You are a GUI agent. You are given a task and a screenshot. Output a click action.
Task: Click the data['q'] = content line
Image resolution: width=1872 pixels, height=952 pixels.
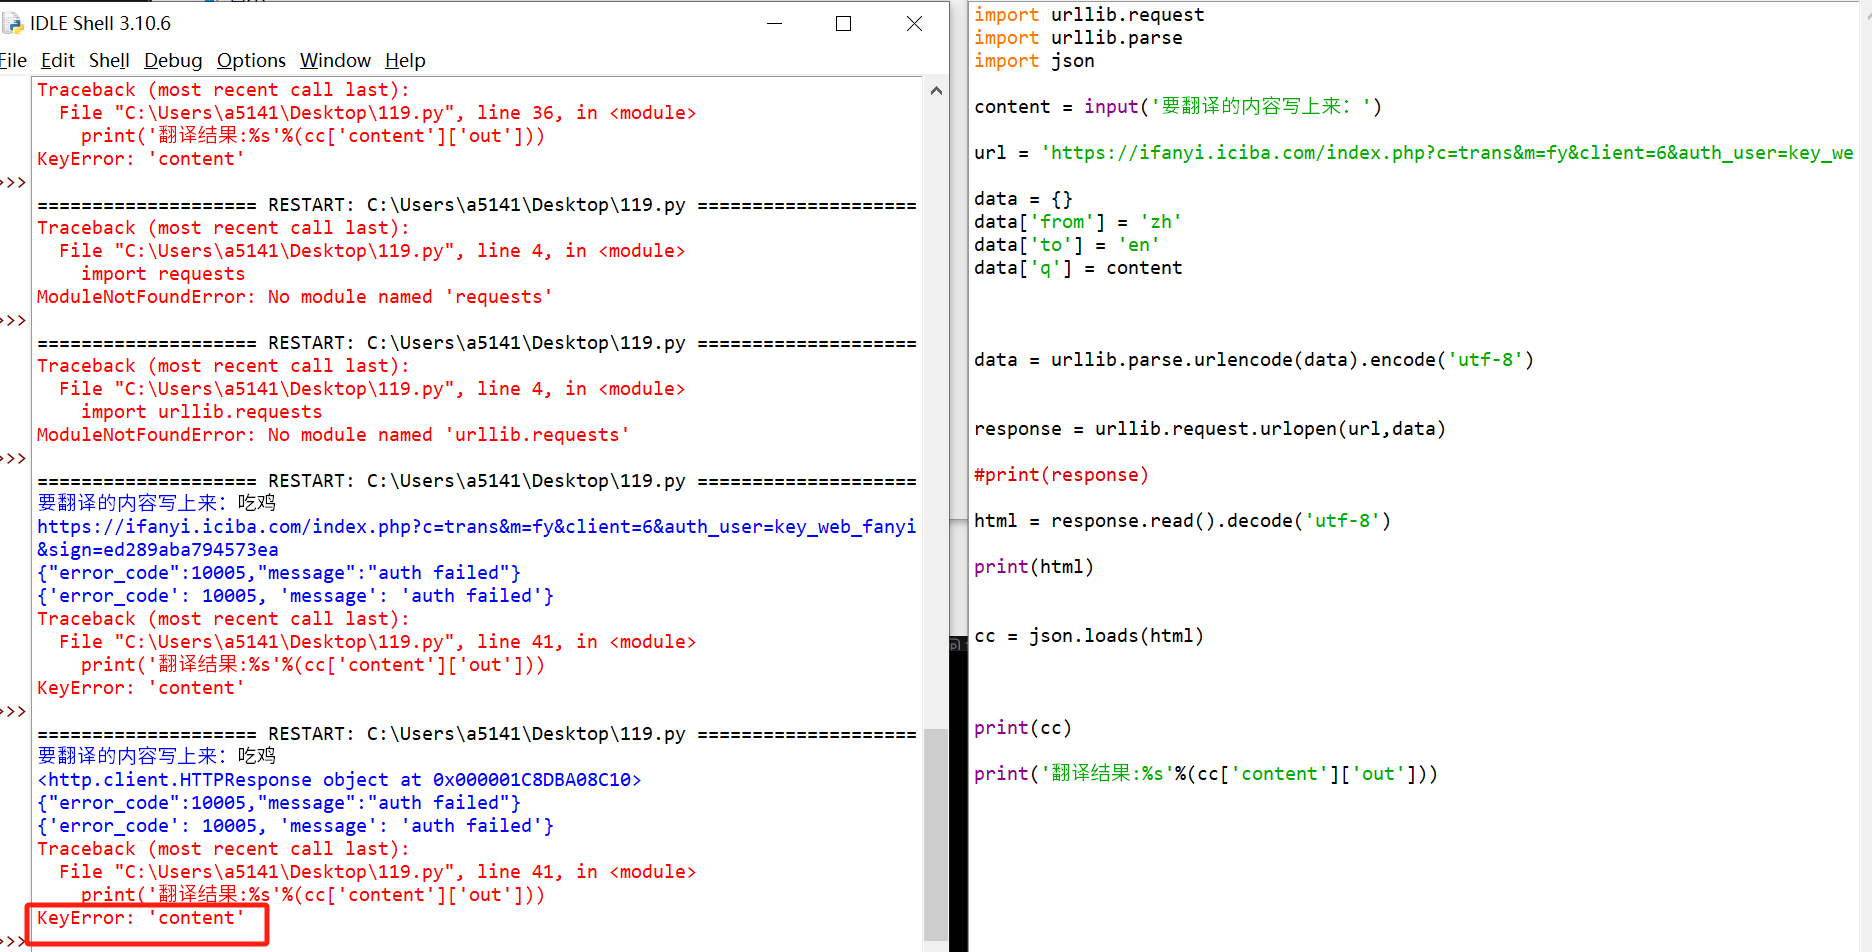coord(1078,268)
